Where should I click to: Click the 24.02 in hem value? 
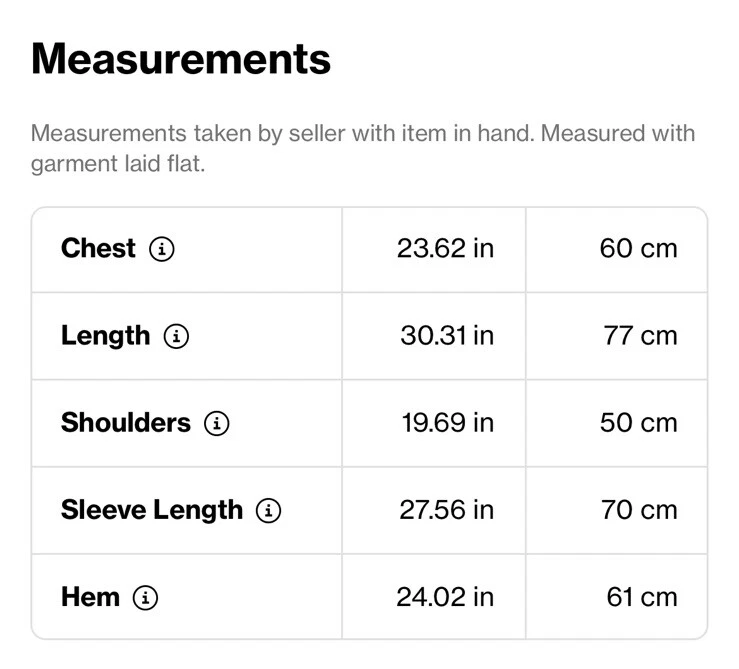click(x=445, y=597)
